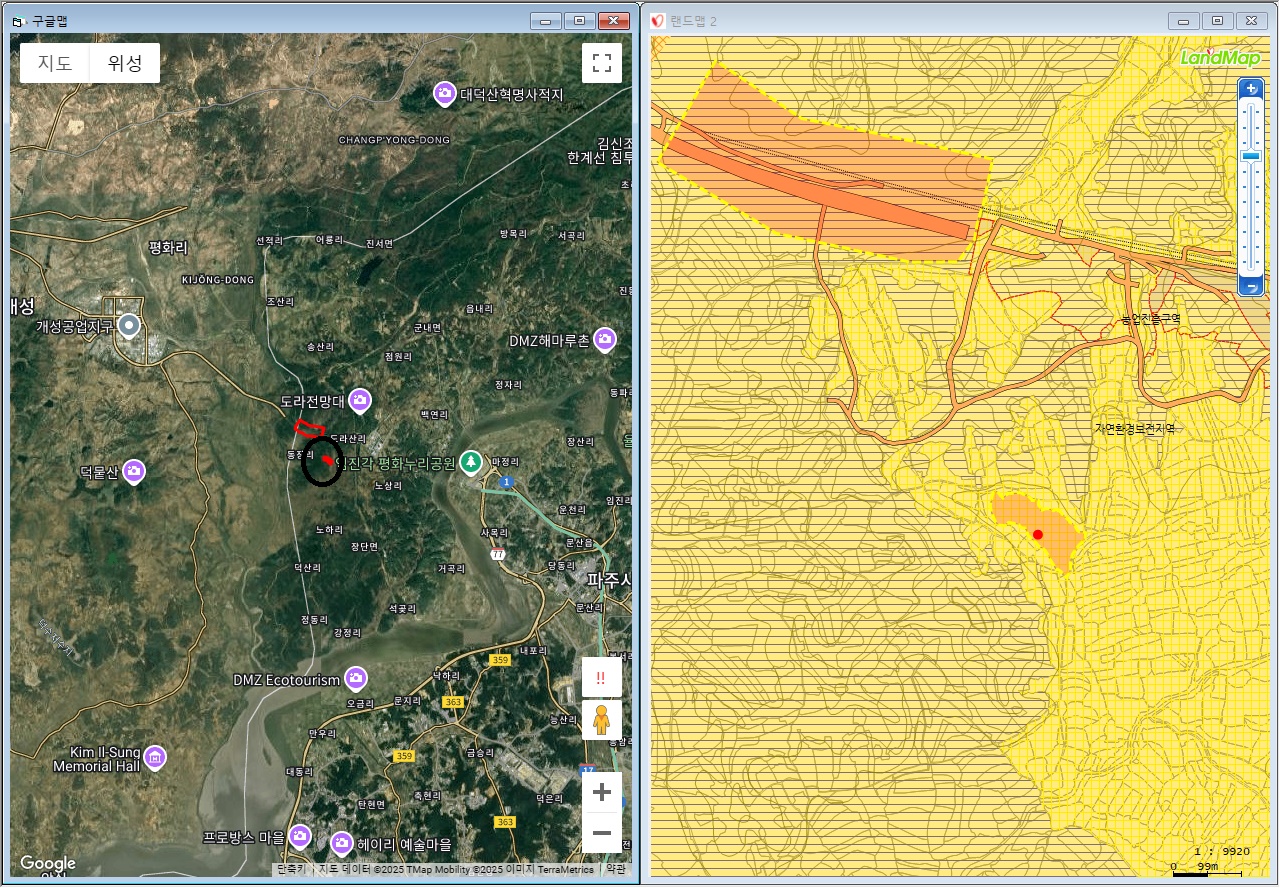Click LandMap zoom-out minus button
Viewport: 1280px width, 888px height.
coord(1251,288)
